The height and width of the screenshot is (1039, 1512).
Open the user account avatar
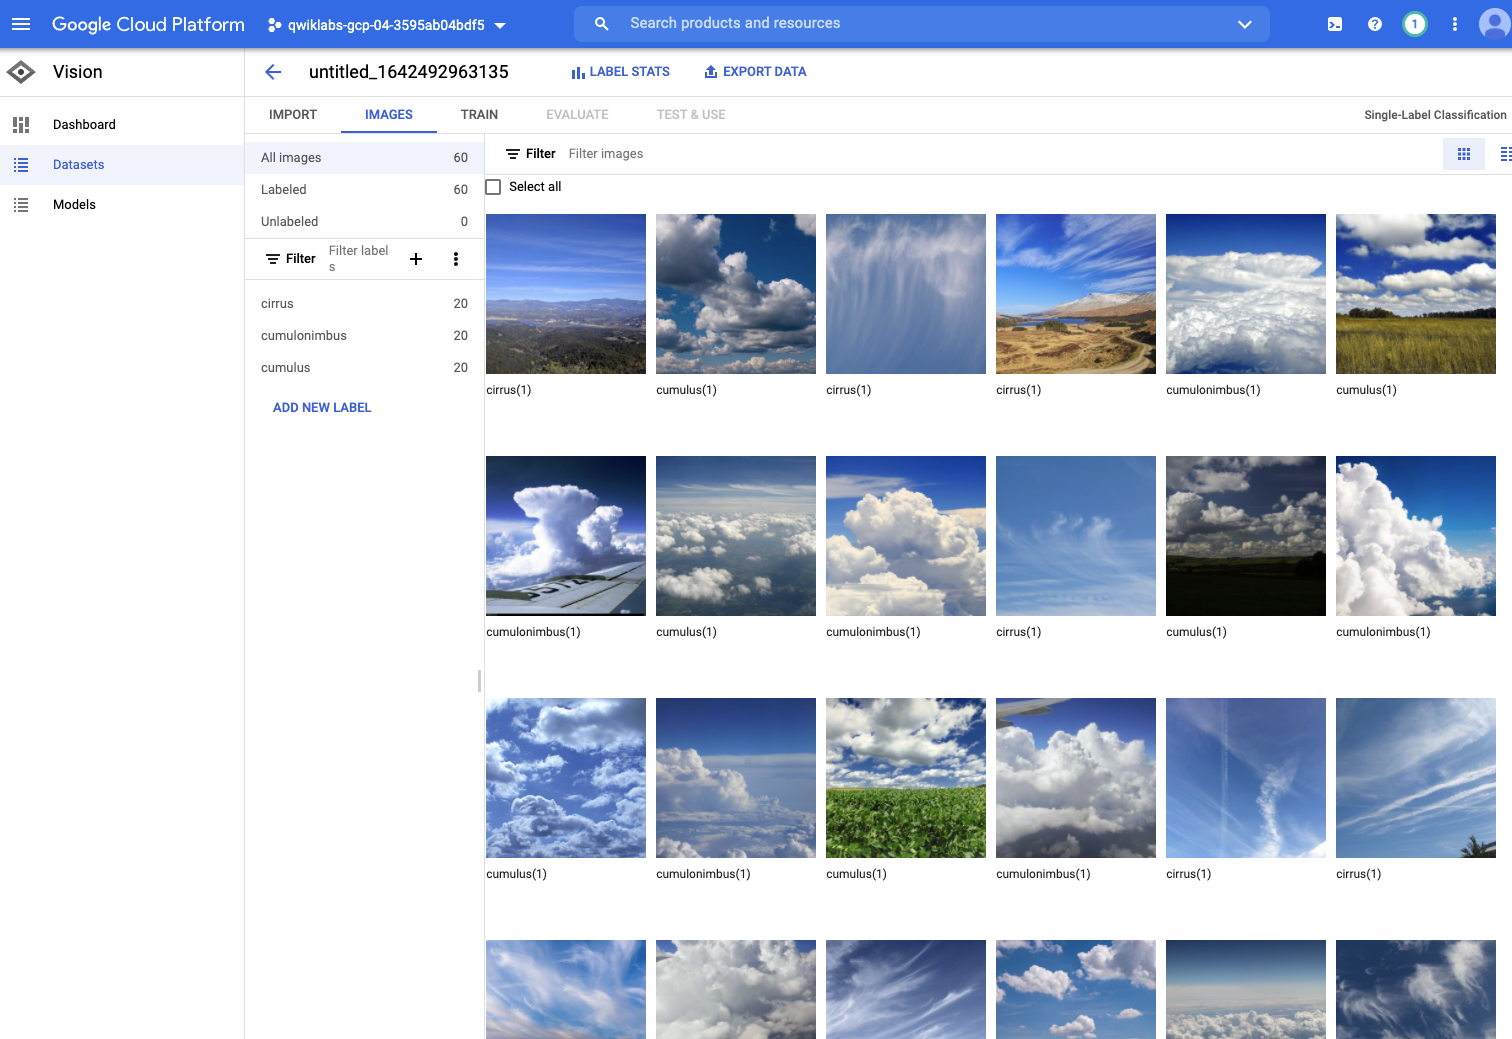point(1494,24)
